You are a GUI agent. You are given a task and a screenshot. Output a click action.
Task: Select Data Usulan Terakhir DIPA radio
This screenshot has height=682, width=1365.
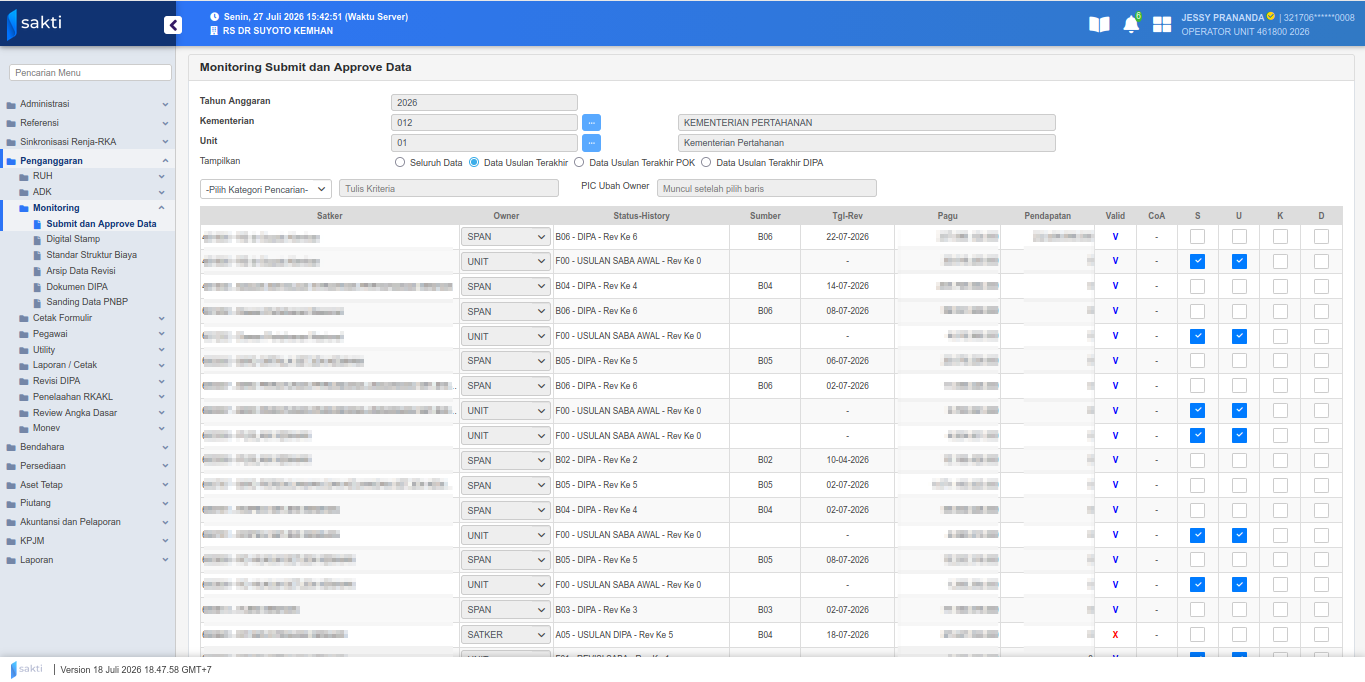point(706,162)
